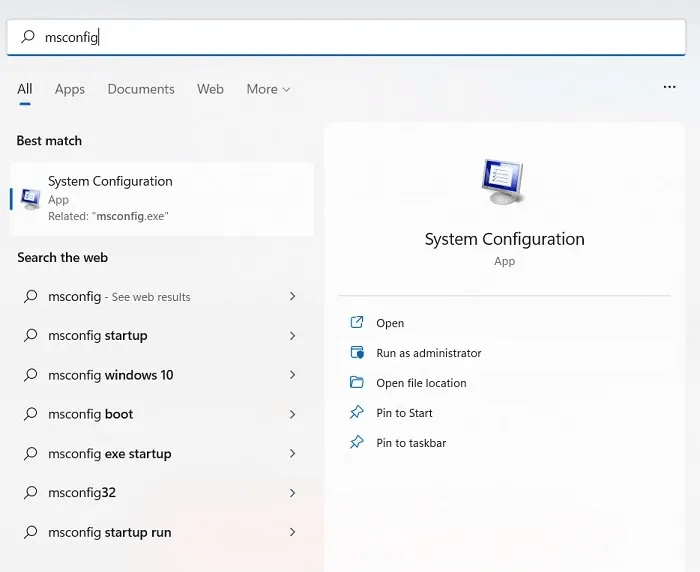Click the System Configuration icon in Best match
The height and width of the screenshot is (572, 700).
[31, 198]
